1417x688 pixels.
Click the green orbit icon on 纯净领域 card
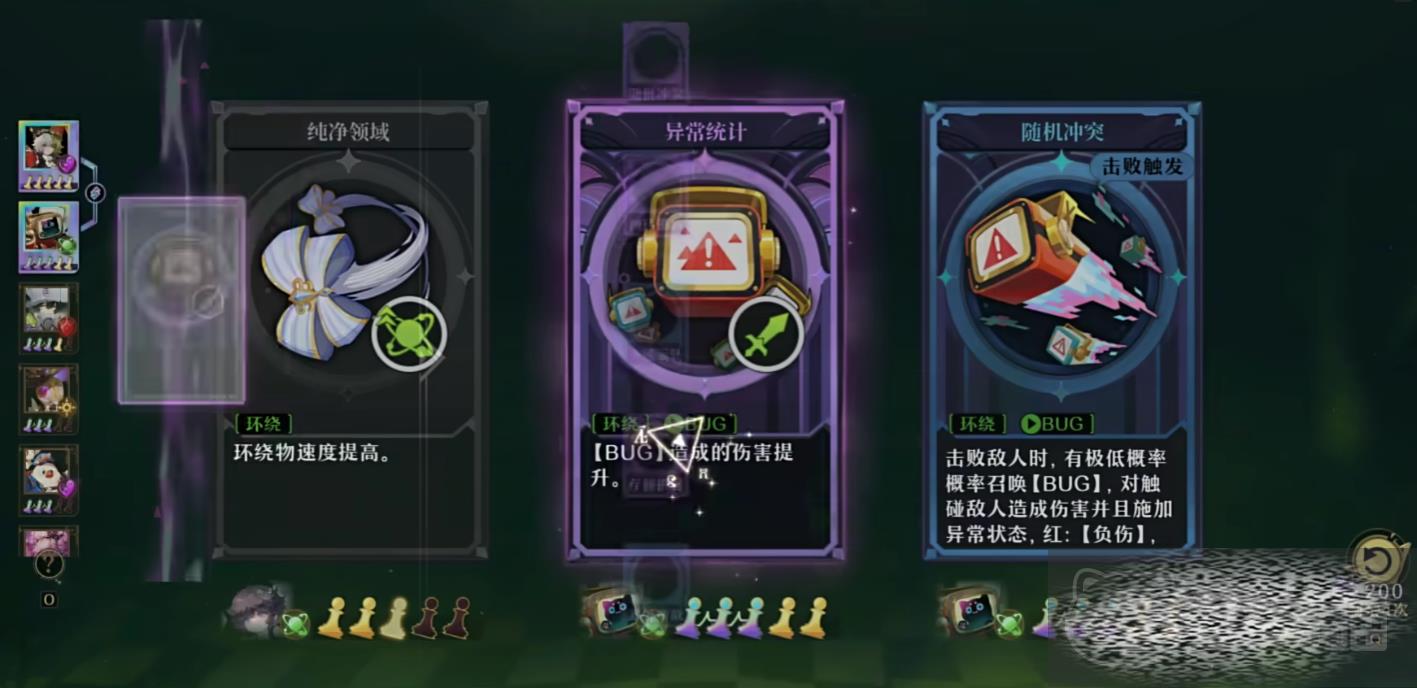coord(409,334)
